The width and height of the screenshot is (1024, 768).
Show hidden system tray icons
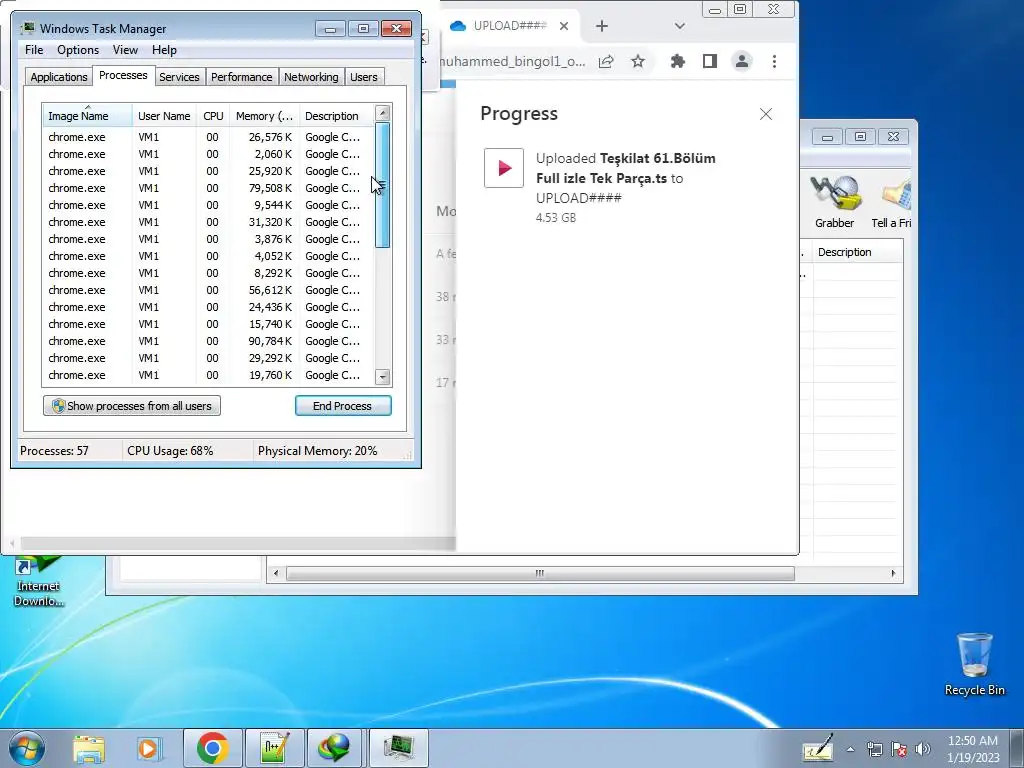(x=850, y=749)
